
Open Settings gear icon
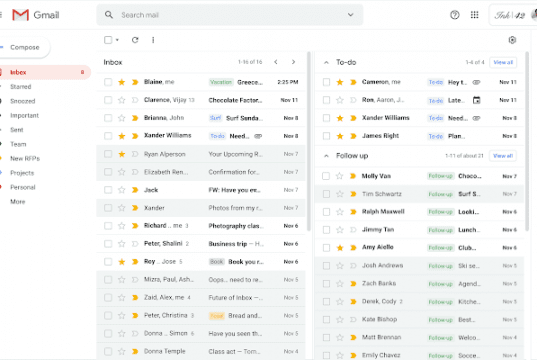pyautogui.click(x=512, y=40)
